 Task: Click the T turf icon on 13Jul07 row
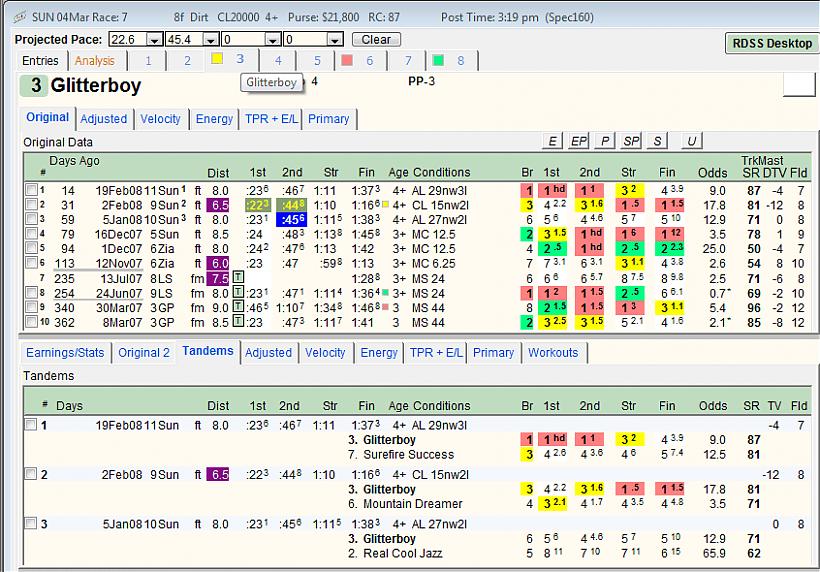pos(237,277)
